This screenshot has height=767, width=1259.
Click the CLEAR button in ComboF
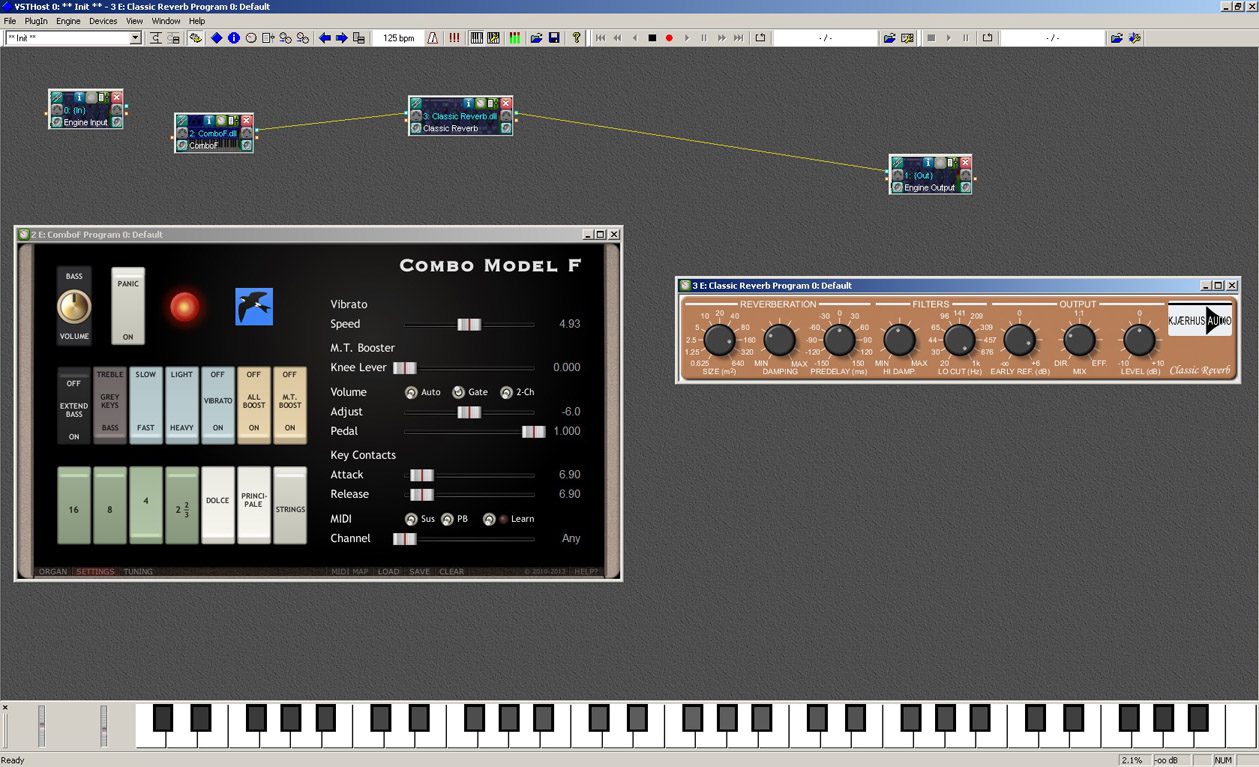pos(452,572)
